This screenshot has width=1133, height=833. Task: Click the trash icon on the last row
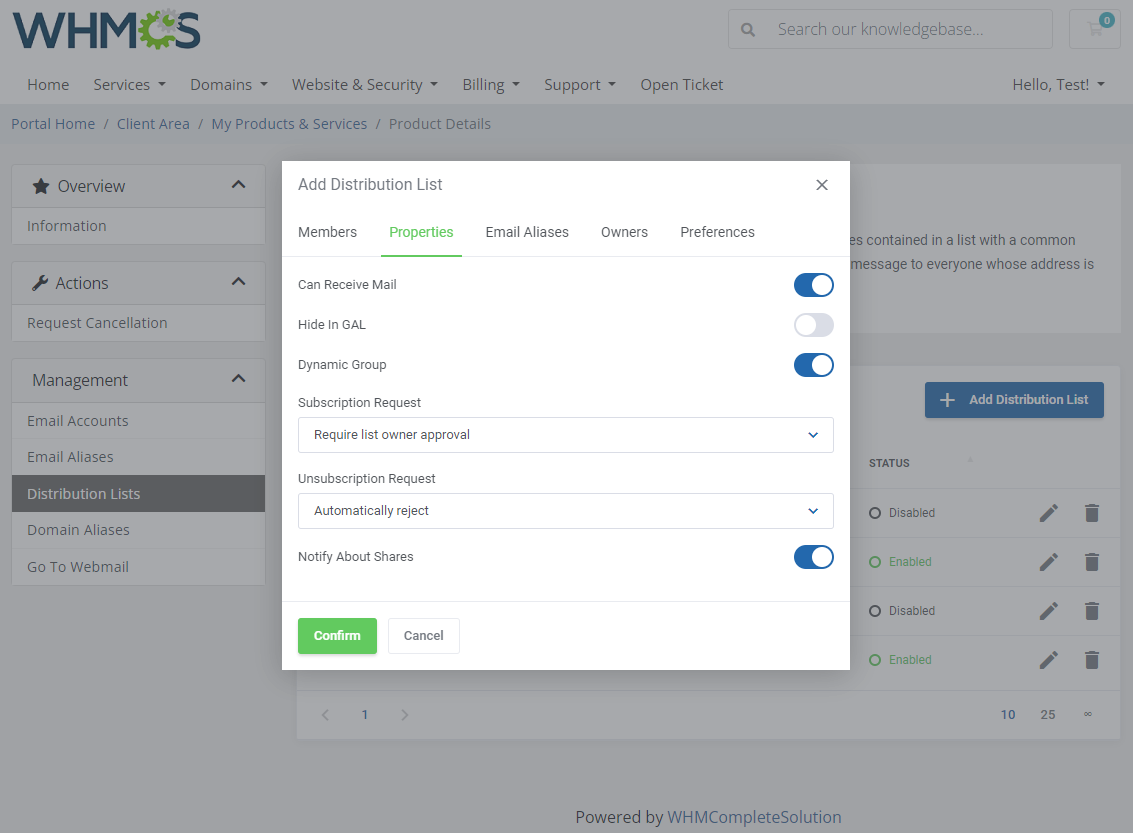pos(1091,660)
